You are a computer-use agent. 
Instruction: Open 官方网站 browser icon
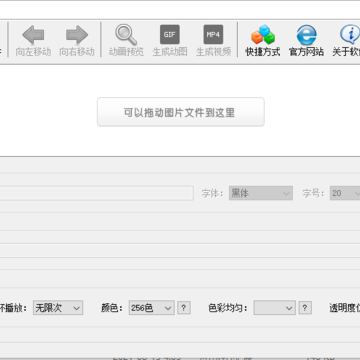306,35
